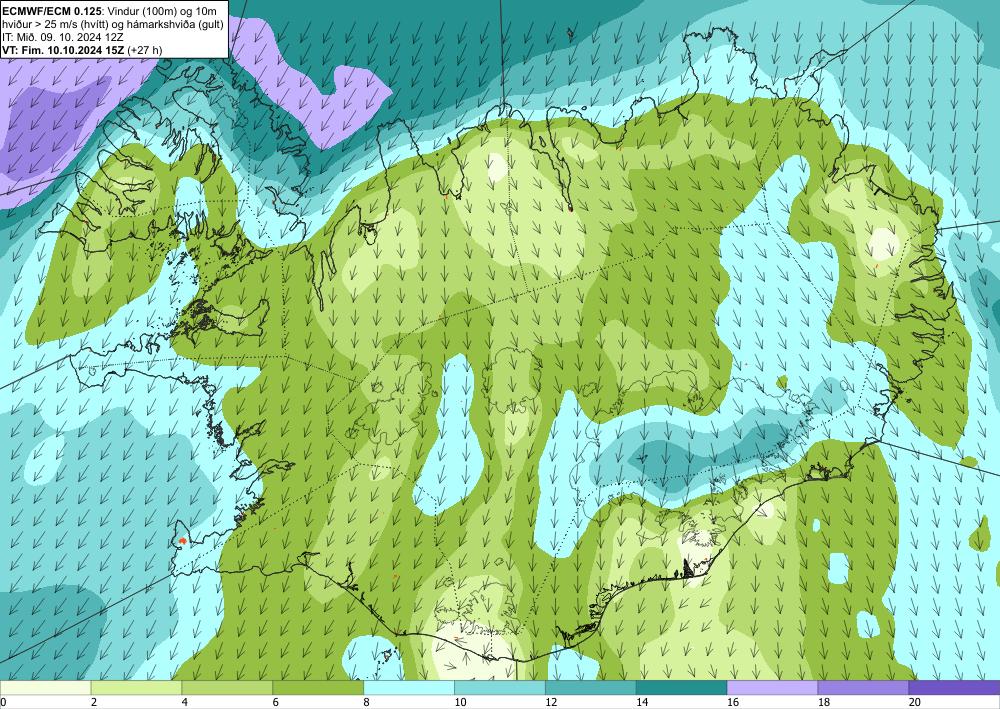Click the legend scale label '10'
1000x709 pixels.
point(460,703)
